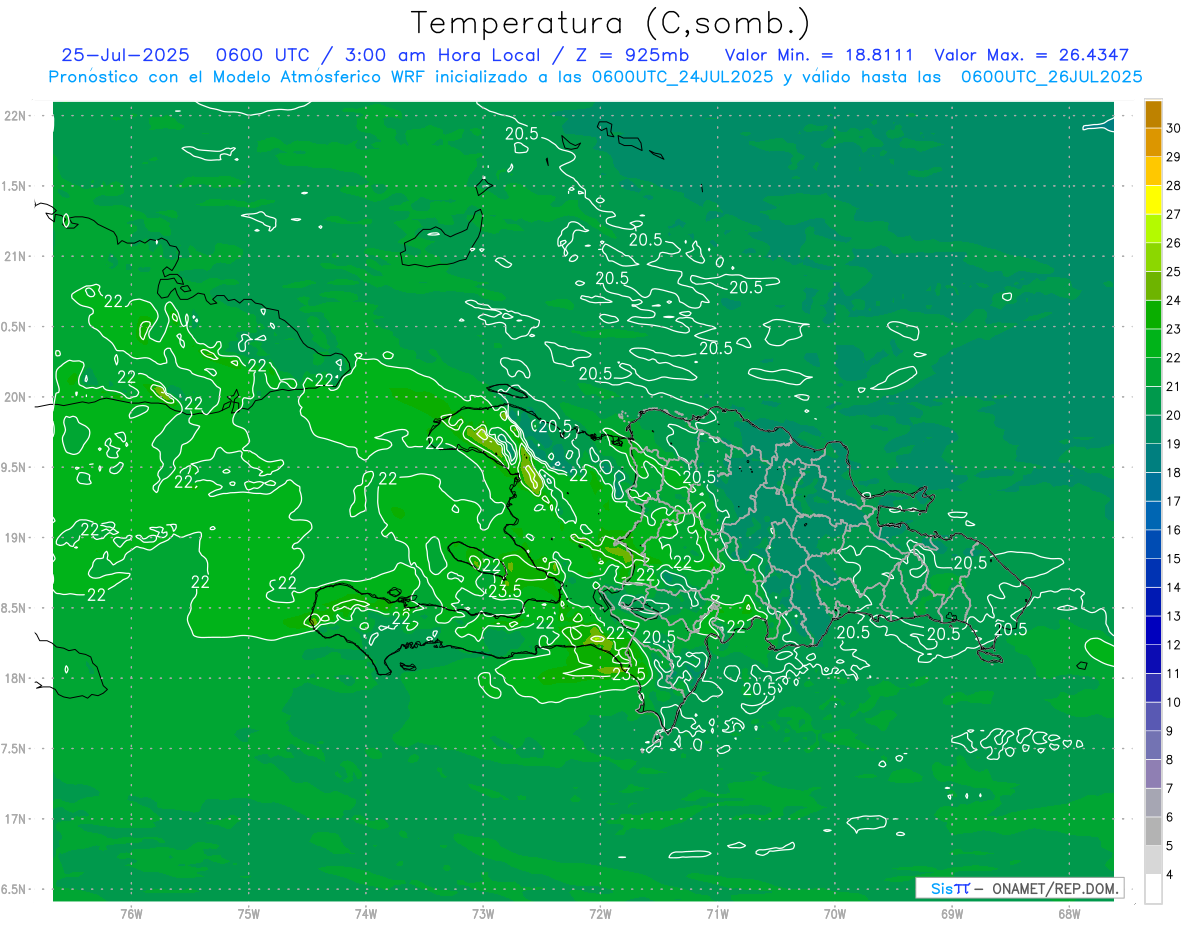Click the colorbar value label '4'

[1172, 875]
